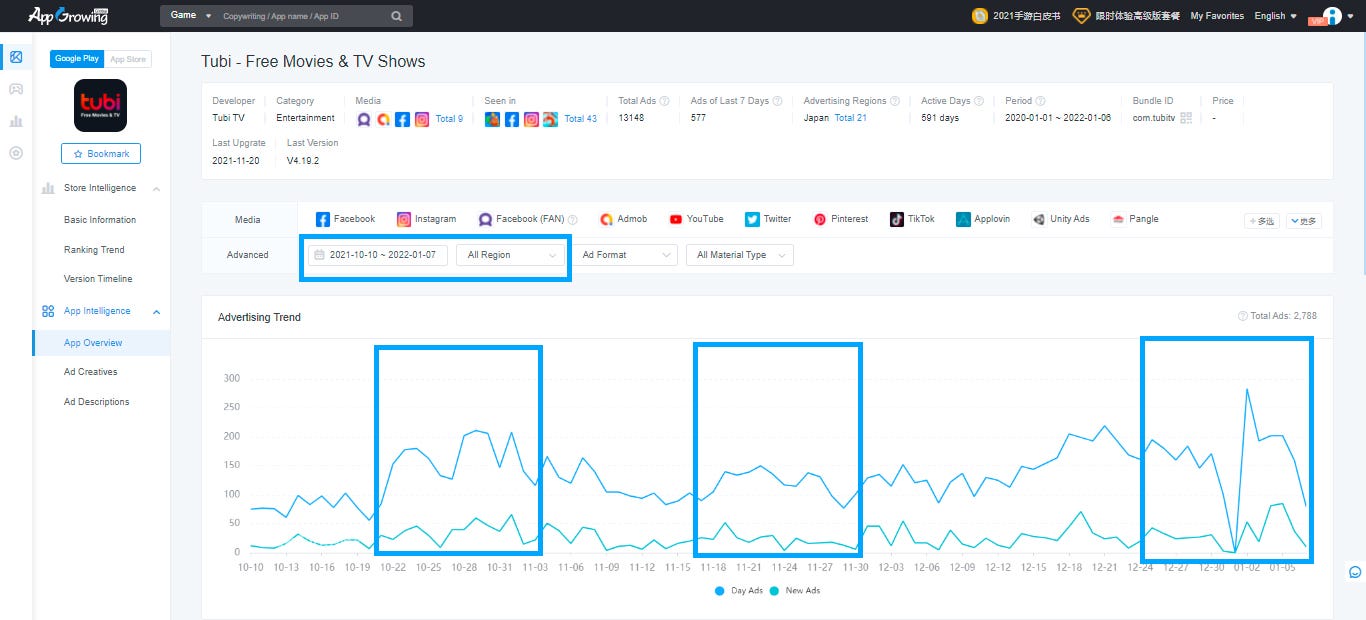Filter media by Pinterest
Viewport: 1366px width, 620px height.
(840, 219)
